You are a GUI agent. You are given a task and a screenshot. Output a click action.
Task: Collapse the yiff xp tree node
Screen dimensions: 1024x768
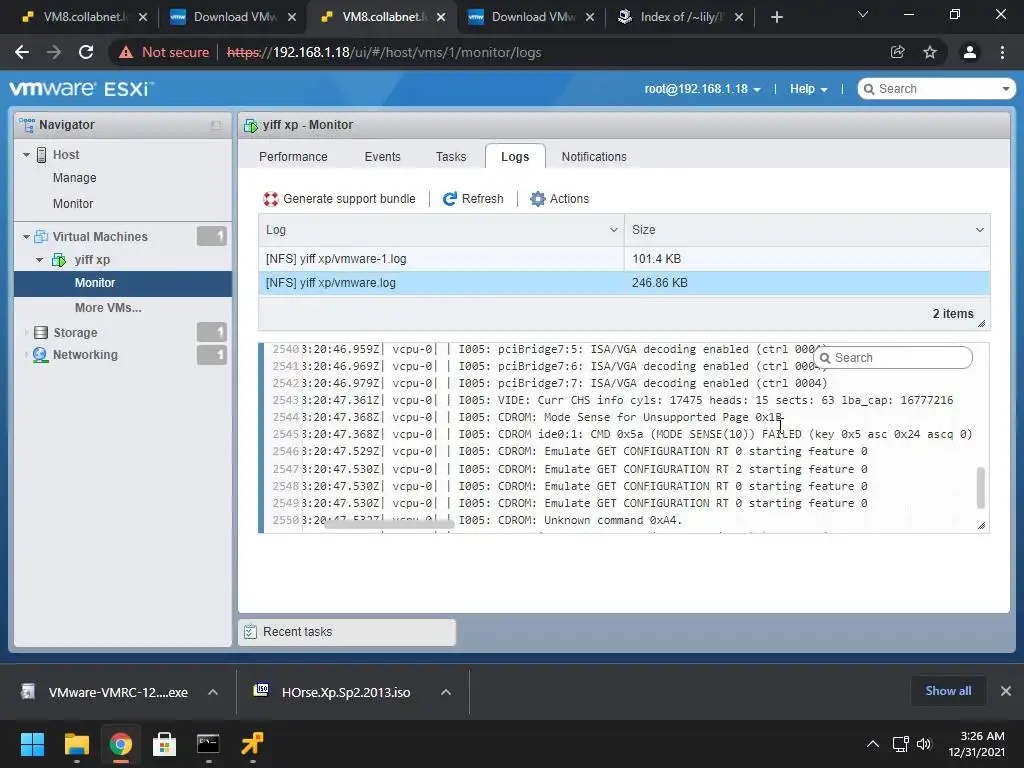tap(39, 260)
